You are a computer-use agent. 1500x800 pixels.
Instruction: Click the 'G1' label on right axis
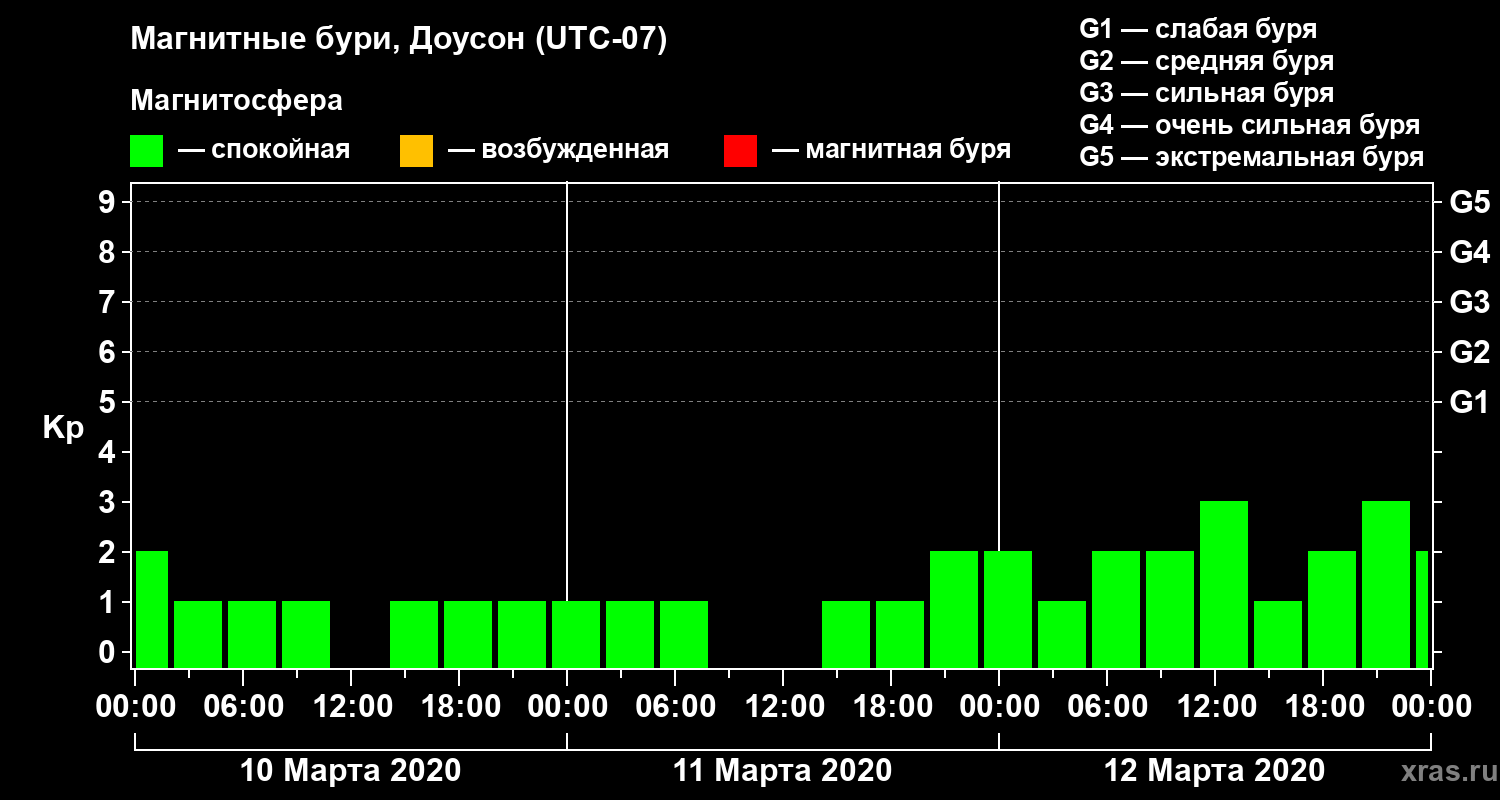click(x=1469, y=402)
